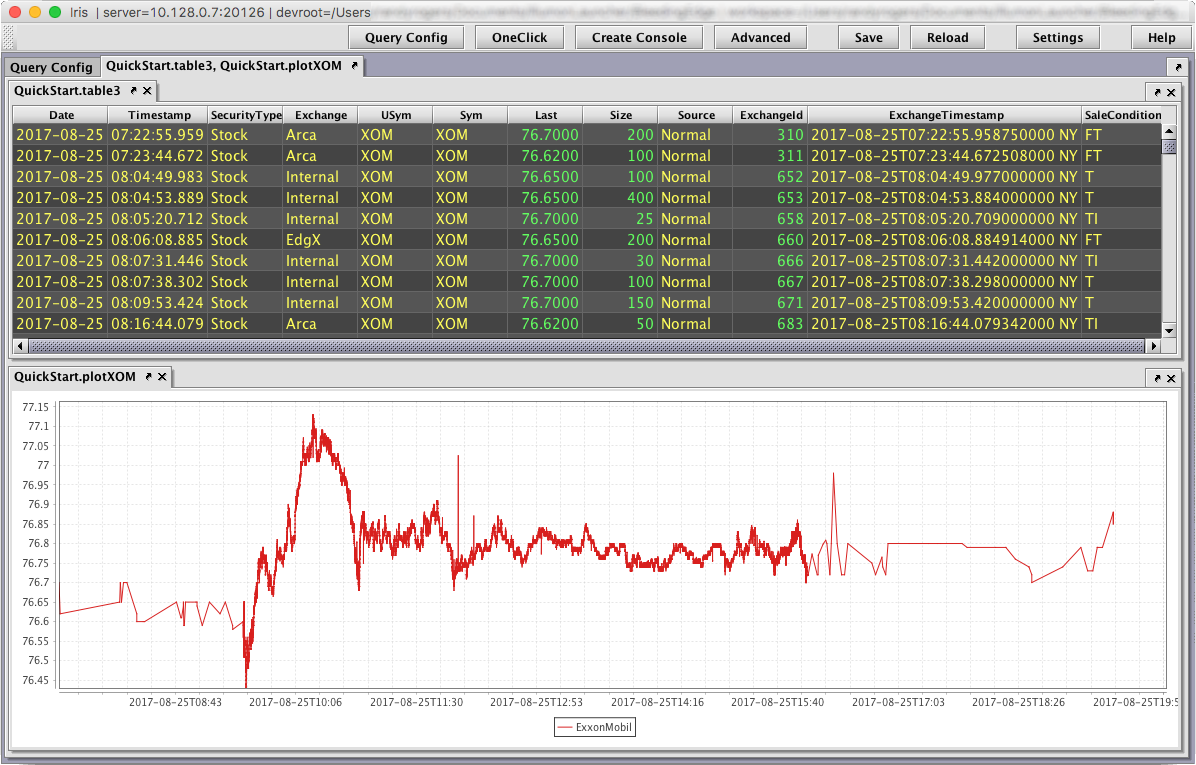
Task: Click the undock arrow on the main QuickStart.table3, QuickStart.plotXOM tab
Action: pos(354,66)
